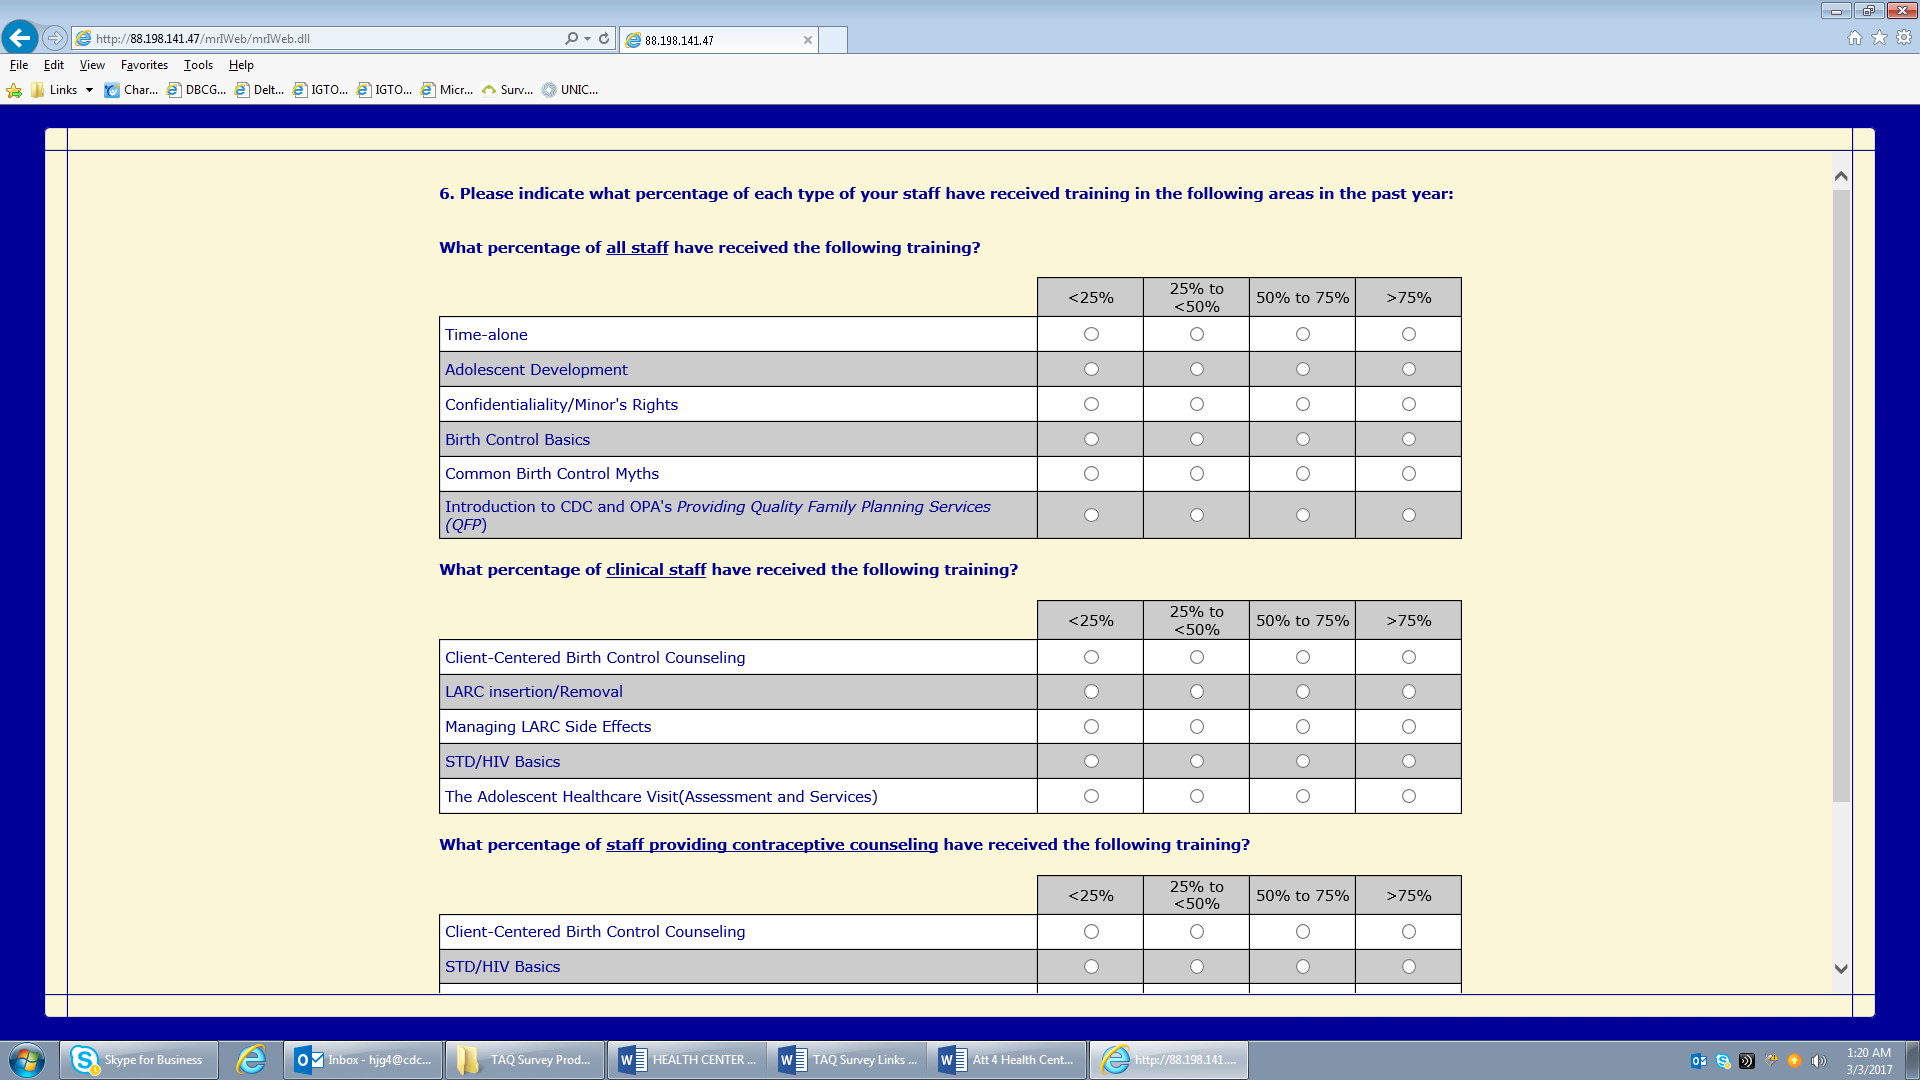The width and height of the screenshot is (1920, 1080).
Task: Click the browser Back arrow button
Action: (x=20, y=38)
